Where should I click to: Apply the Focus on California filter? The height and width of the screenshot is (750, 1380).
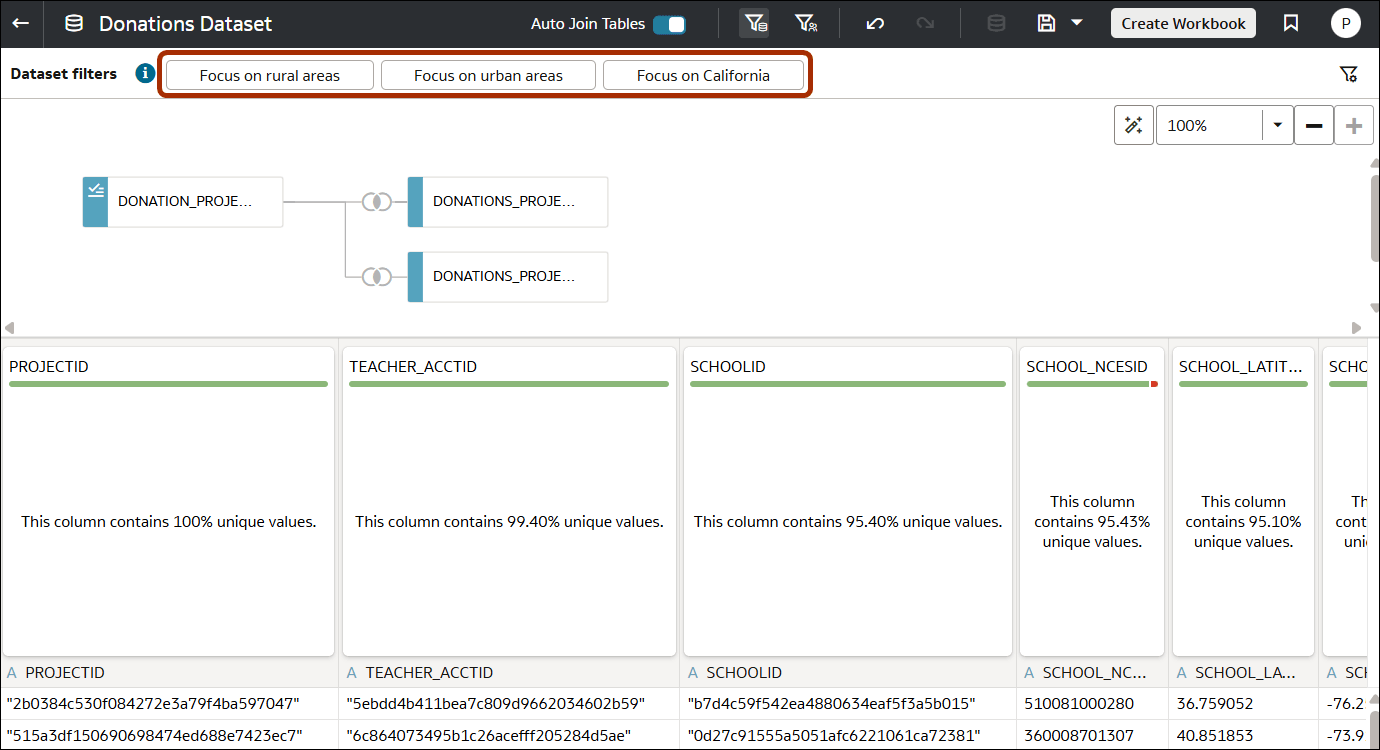(x=704, y=74)
